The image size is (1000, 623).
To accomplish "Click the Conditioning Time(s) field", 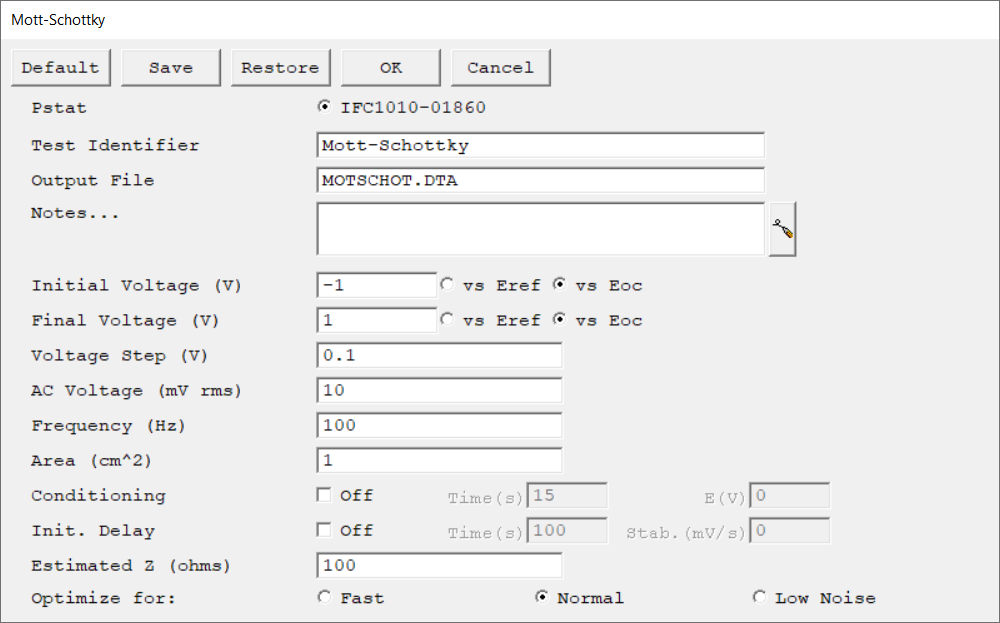I will [567, 495].
